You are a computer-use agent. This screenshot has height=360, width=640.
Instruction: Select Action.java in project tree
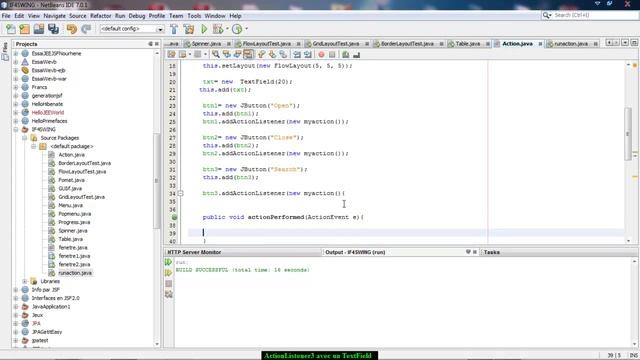point(71,155)
